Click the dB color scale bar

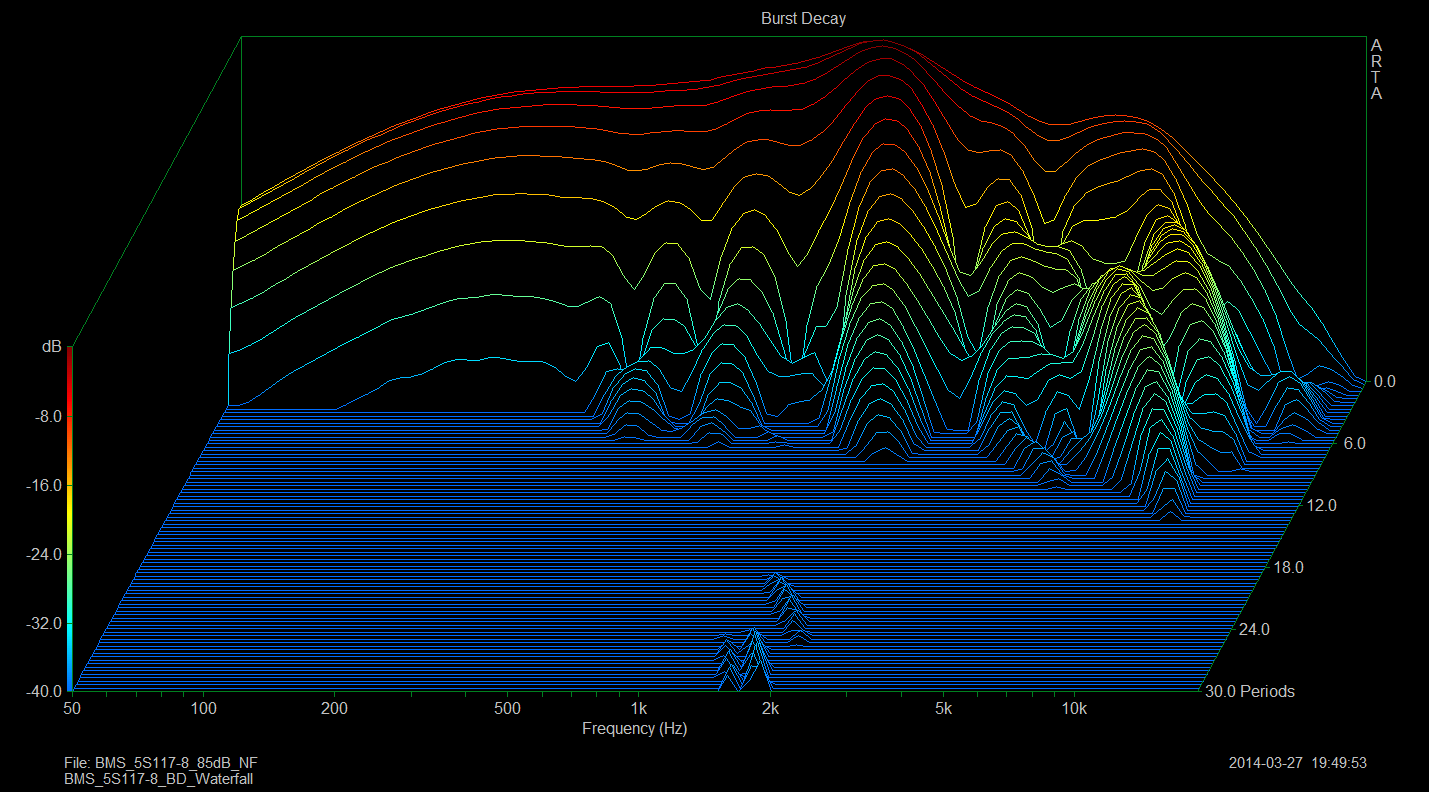(x=69, y=520)
